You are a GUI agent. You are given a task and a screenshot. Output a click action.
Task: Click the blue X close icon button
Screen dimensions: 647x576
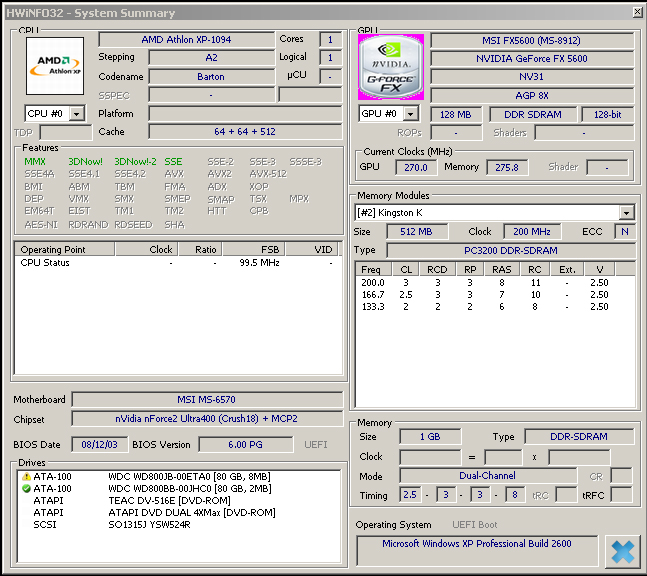point(622,552)
